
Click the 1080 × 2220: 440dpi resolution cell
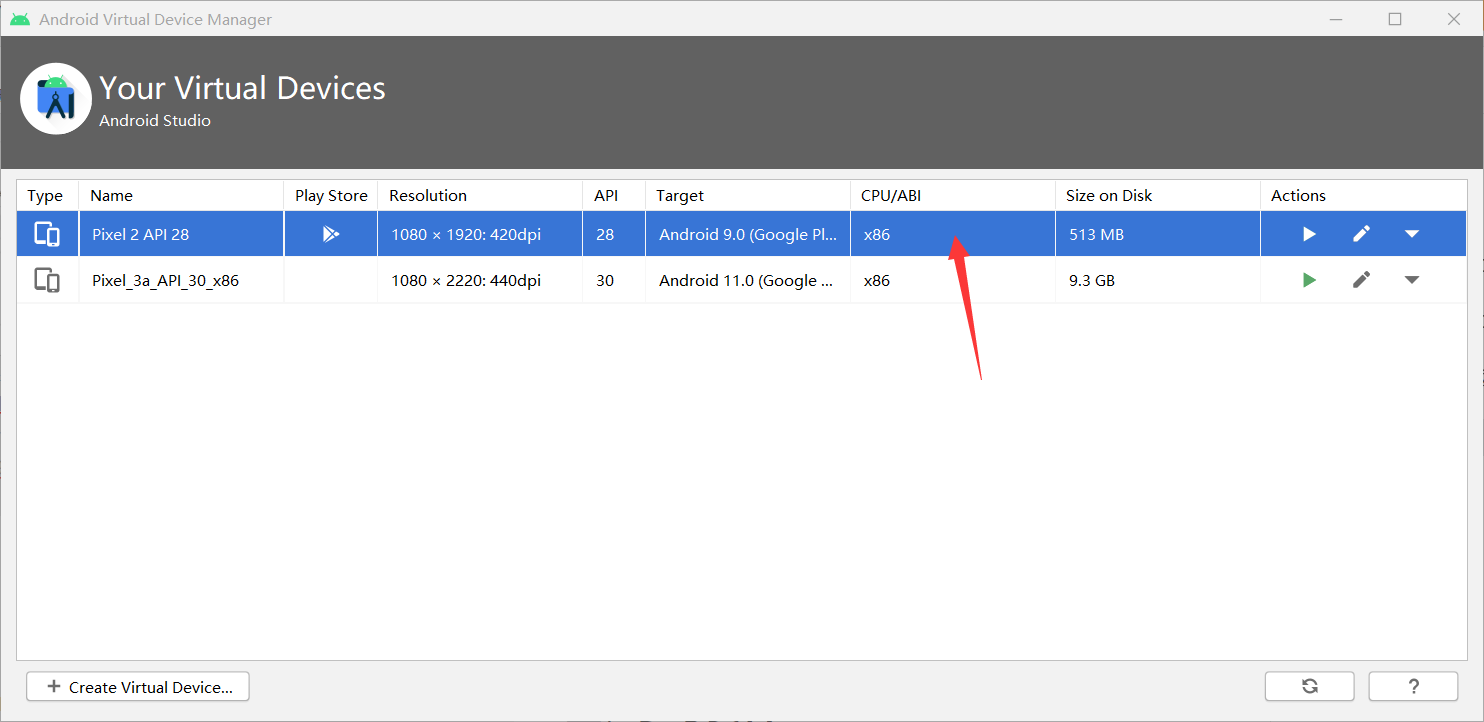coord(480,280)
